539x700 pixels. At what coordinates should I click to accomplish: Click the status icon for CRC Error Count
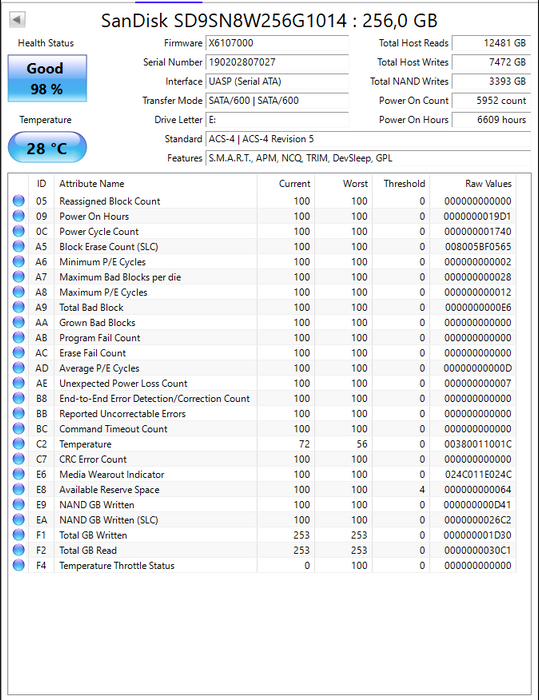click(19, 459)
